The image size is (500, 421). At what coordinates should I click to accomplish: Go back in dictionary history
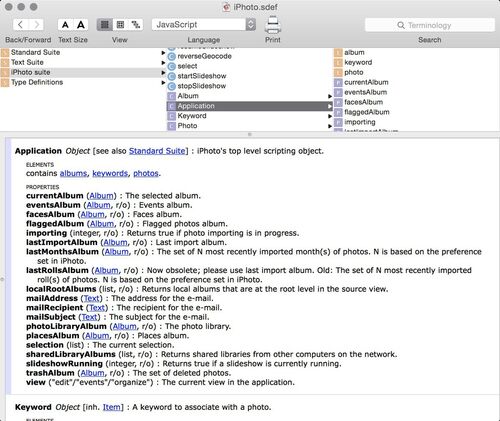pos(21,25)
